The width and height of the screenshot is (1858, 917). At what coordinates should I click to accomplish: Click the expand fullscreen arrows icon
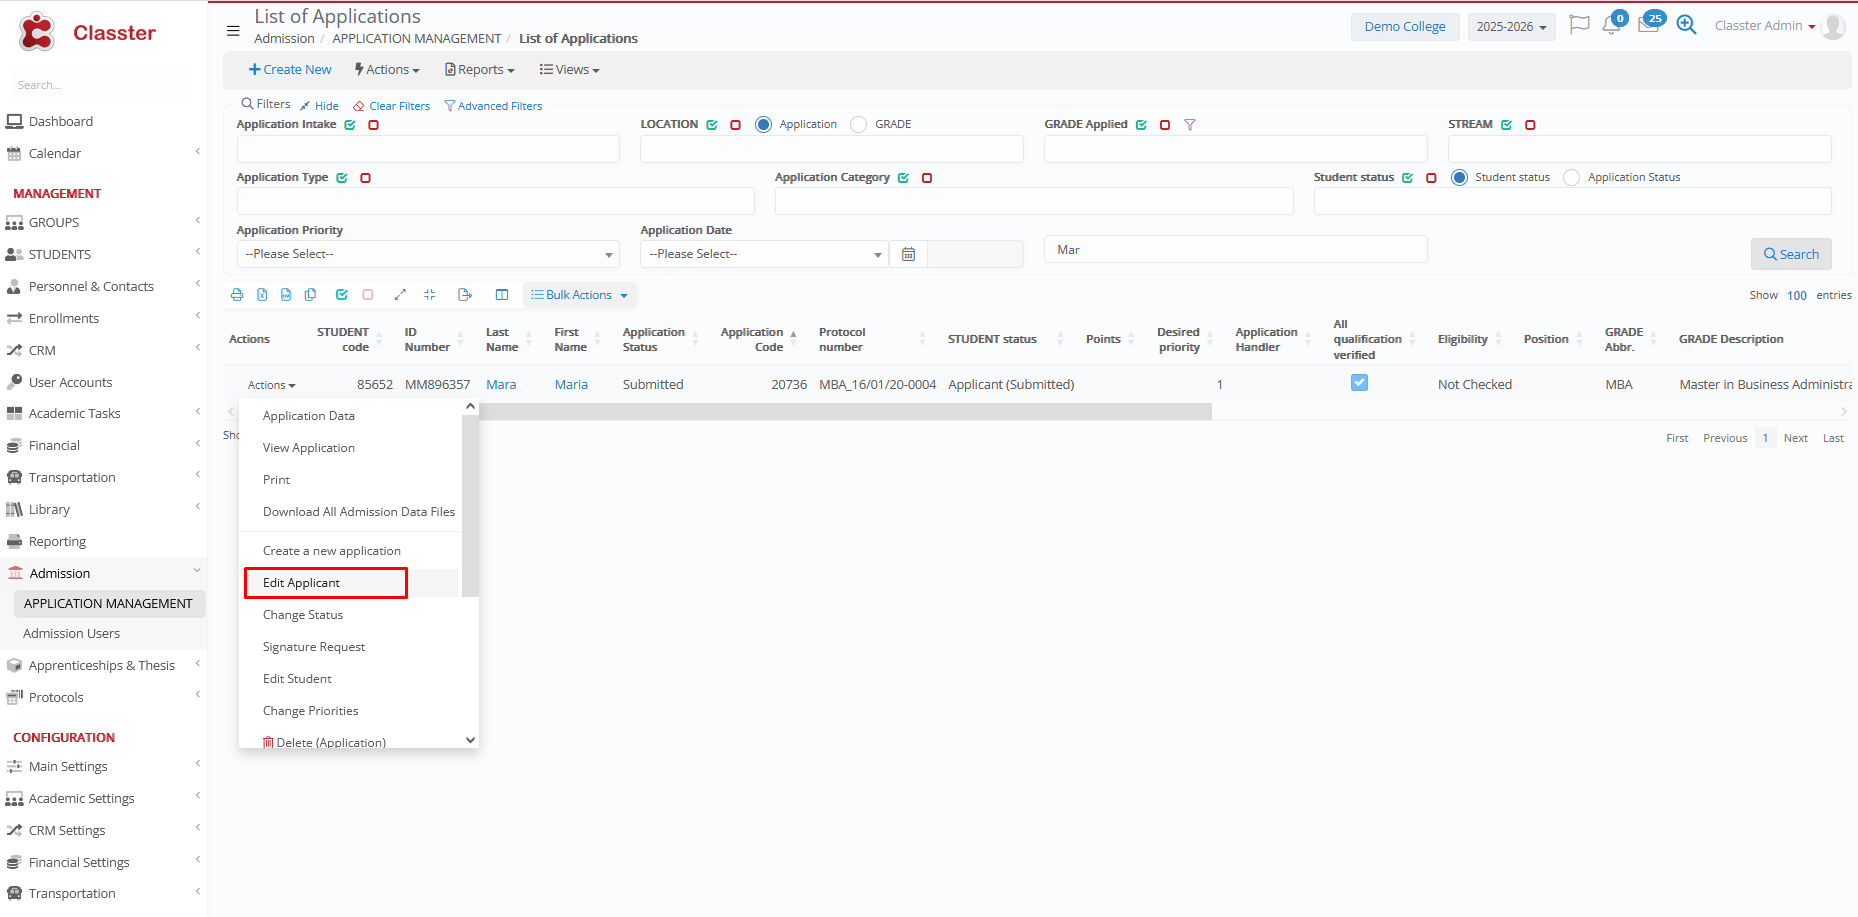point(400,295)
